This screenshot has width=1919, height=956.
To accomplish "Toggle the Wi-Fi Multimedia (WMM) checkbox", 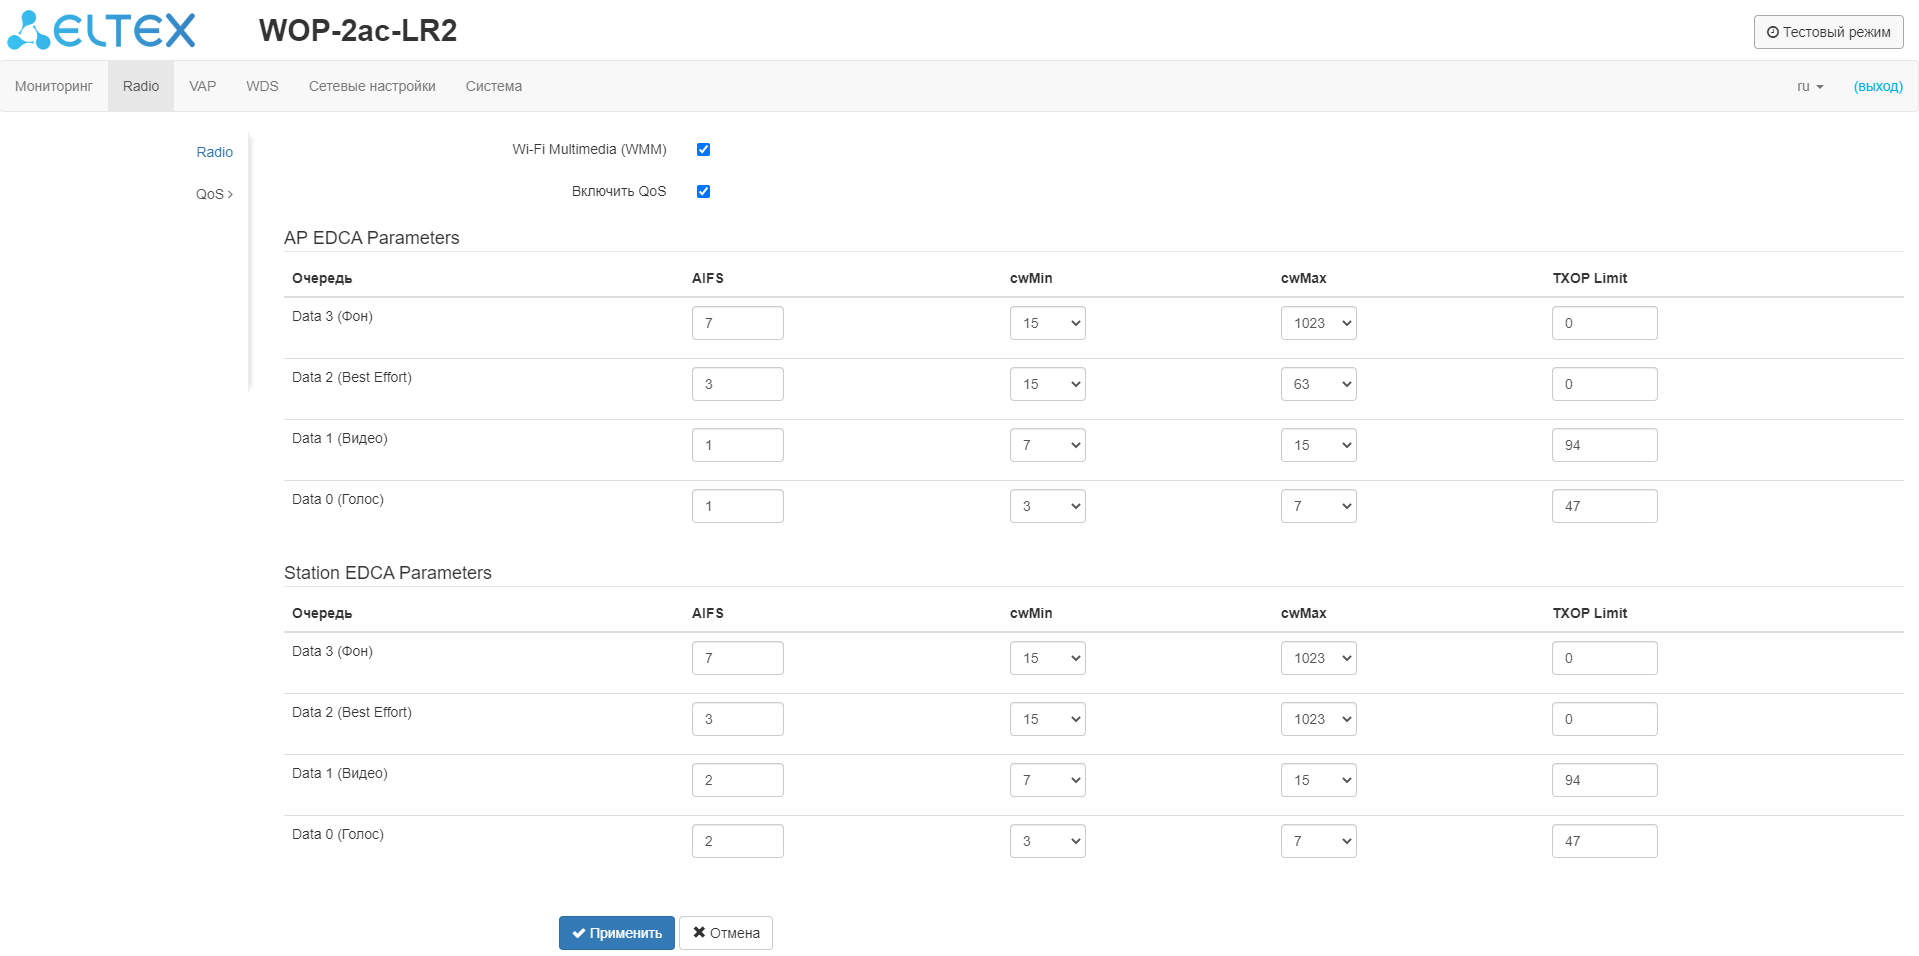I will tap(703, 150).
